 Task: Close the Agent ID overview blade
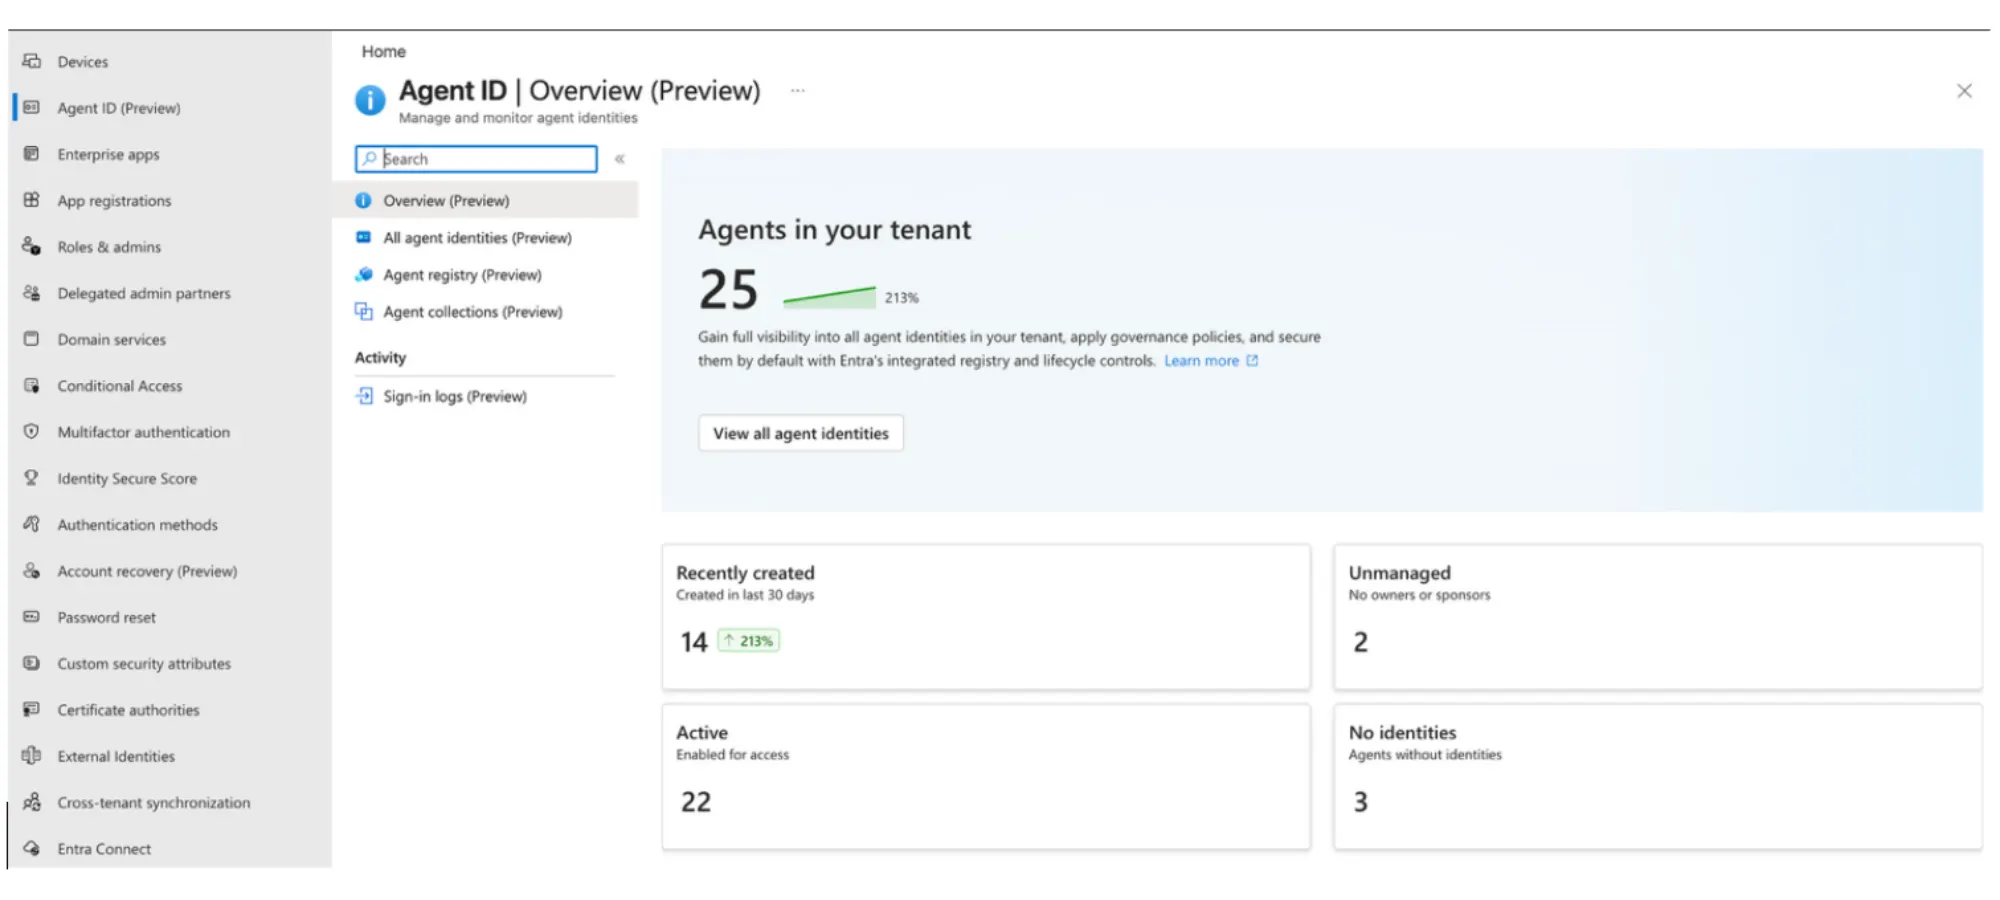point(1964,91)
